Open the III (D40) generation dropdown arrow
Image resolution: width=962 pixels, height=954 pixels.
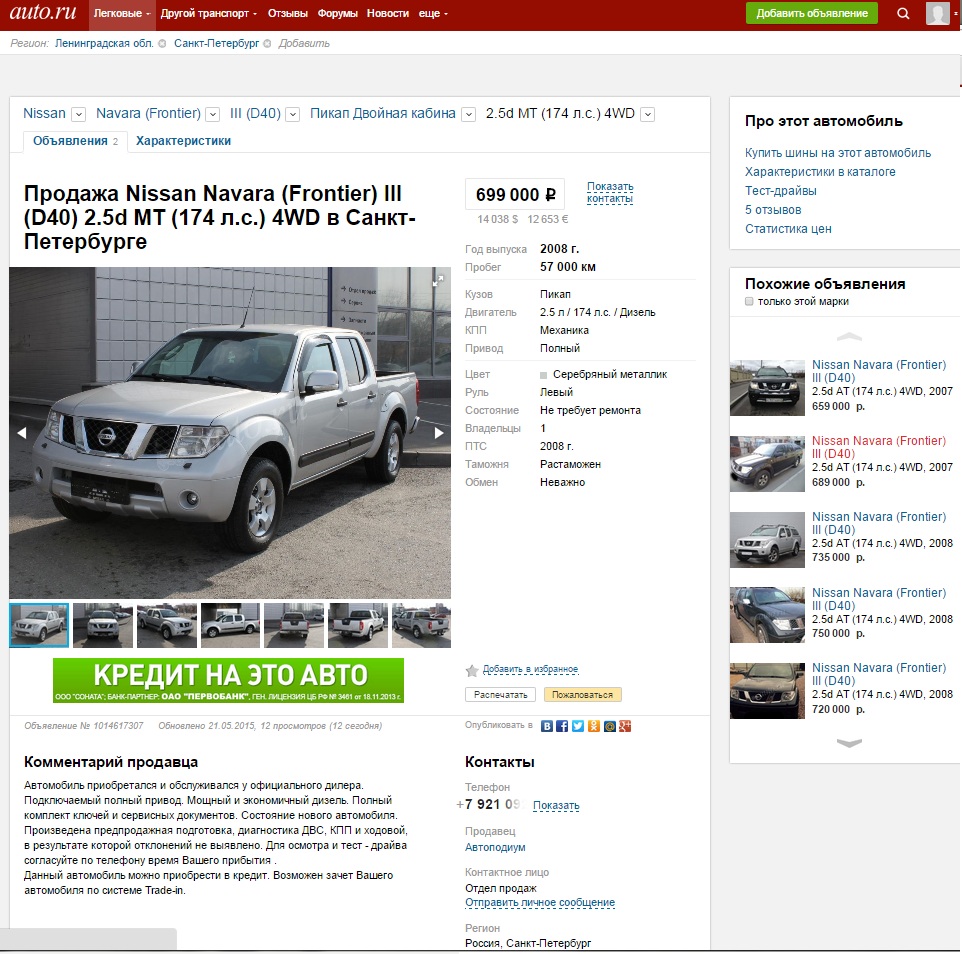point(293,115)
